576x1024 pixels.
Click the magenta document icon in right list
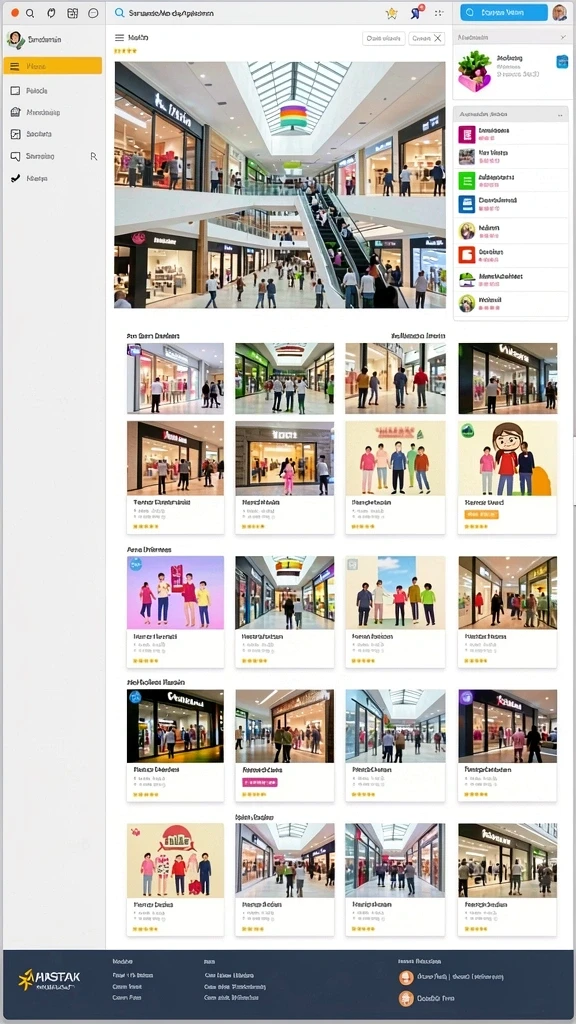click(x=466, y=135)
